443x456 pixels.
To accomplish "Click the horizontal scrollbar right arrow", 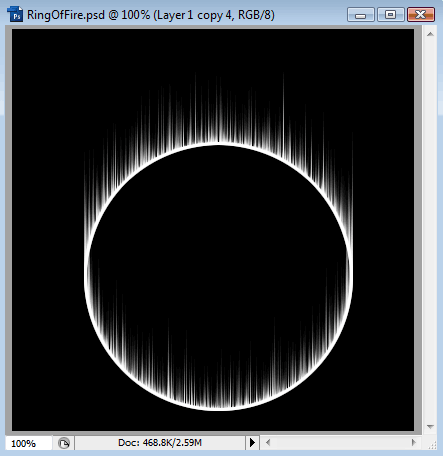I will [414, 443].
